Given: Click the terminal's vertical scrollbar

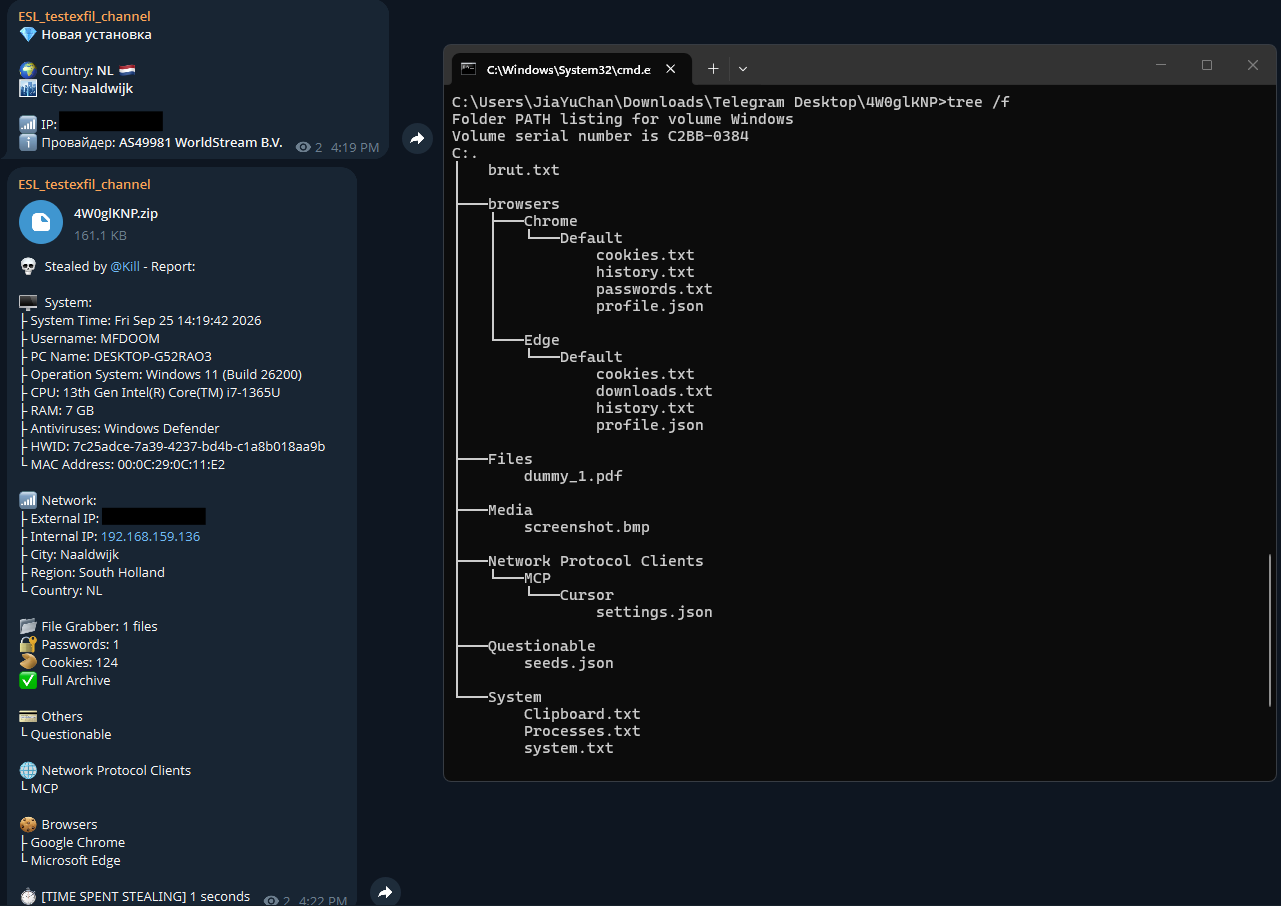Looking at the screenshot, I should [1269, 630].
